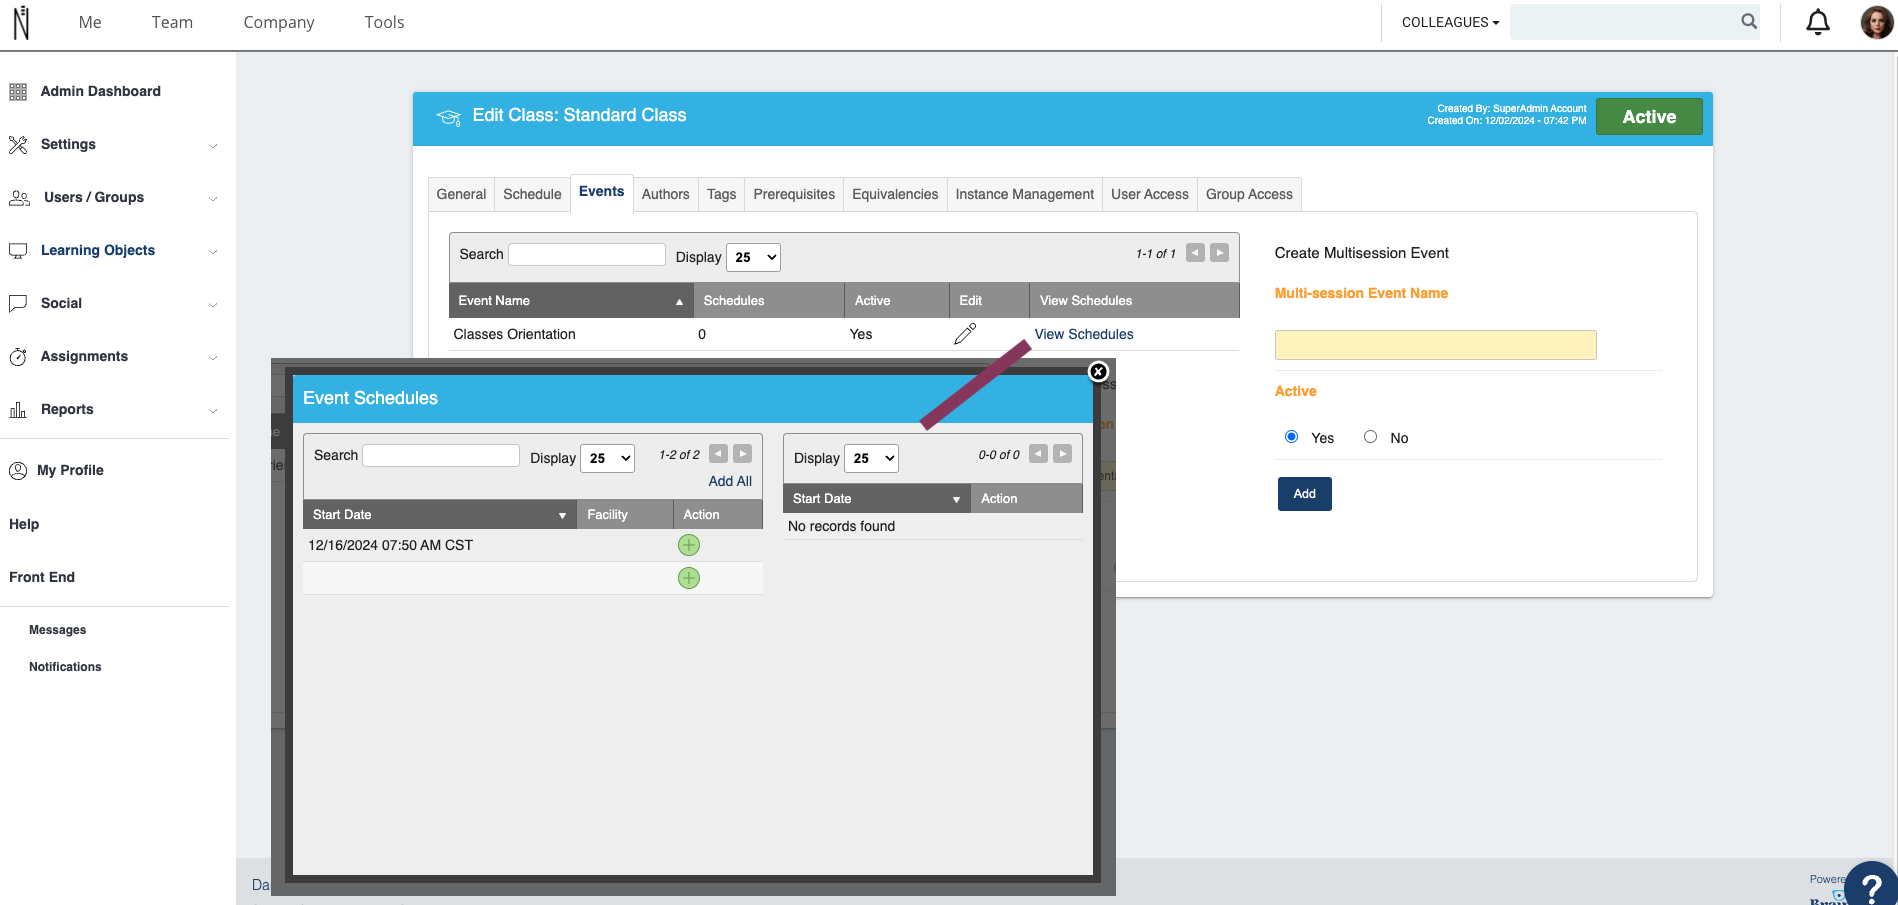
Task: Click the events table Search field
Action: click(587, 254)
